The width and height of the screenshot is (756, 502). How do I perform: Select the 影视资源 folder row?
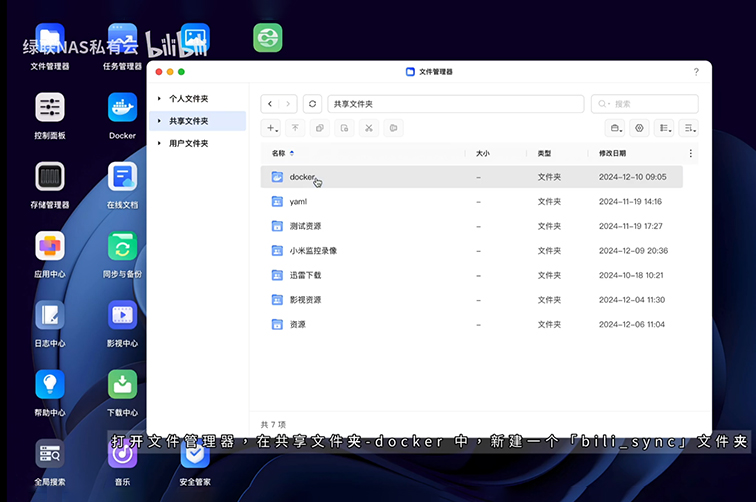pos(472,300)
